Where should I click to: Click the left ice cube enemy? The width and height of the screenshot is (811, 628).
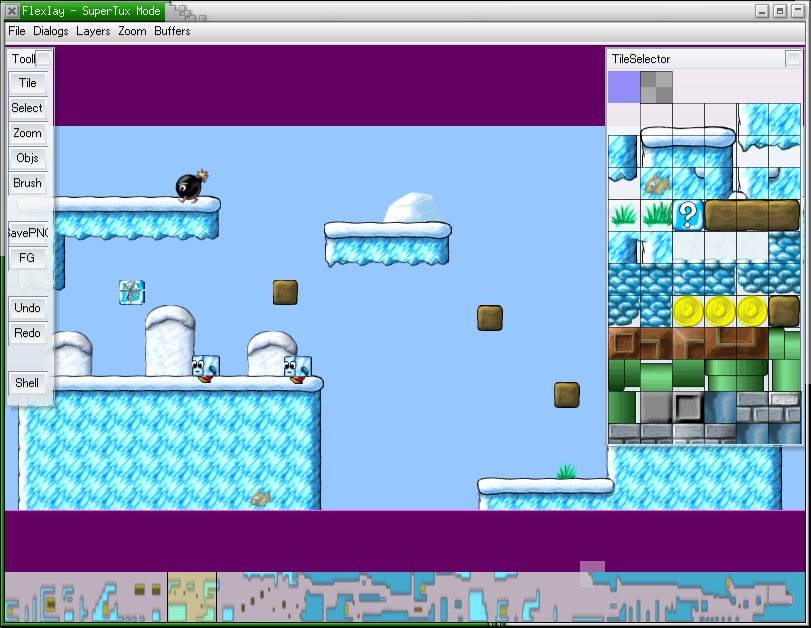(206, 368)
